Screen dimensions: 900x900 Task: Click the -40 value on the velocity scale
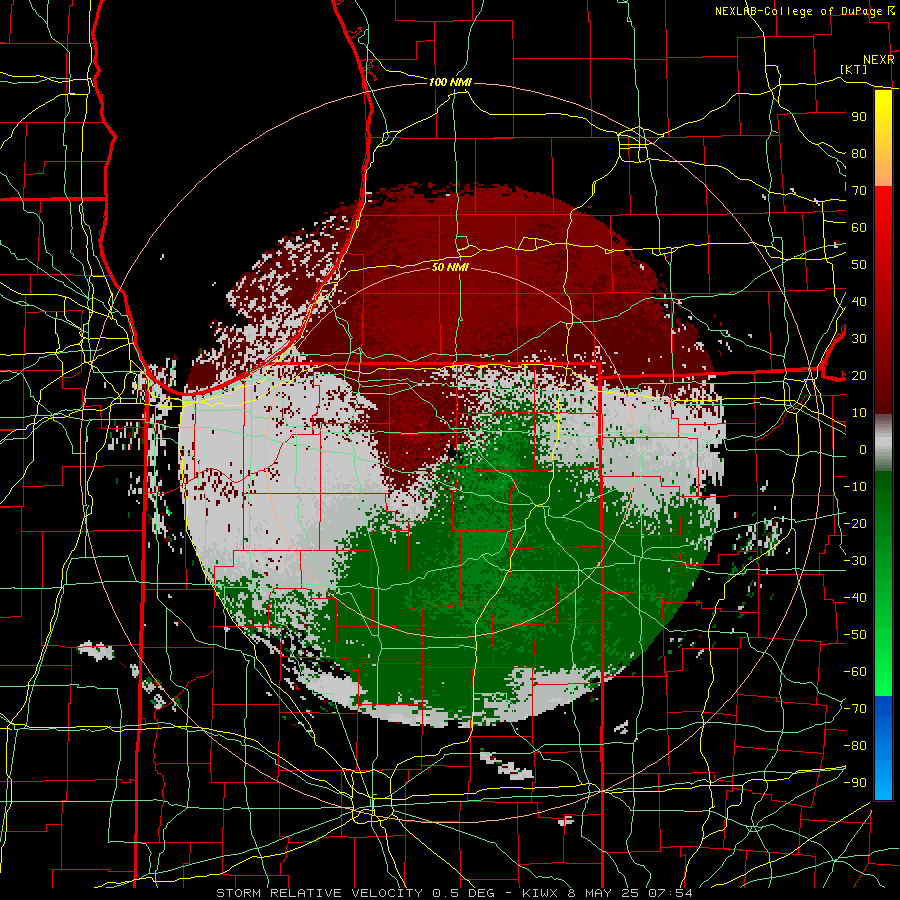point(855,598)
